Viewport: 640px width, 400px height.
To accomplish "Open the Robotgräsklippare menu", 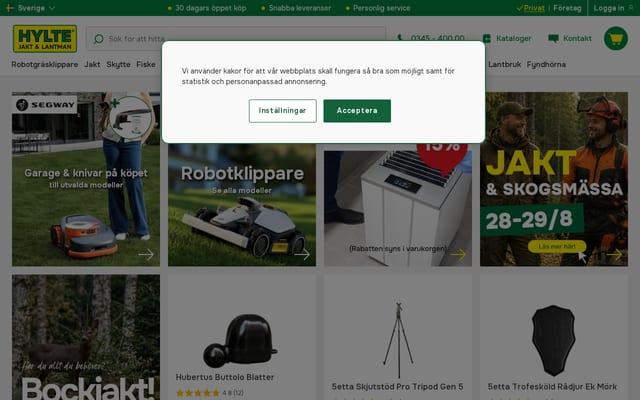I will coord(44,64).
